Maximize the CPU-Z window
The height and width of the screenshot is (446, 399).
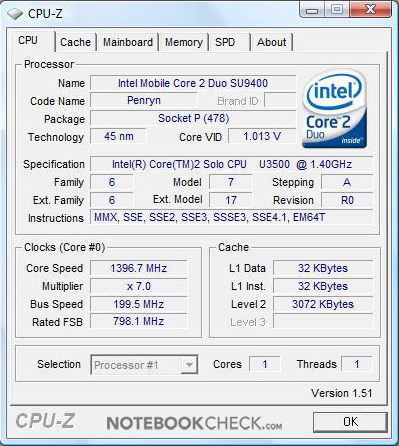pos(336,10)
